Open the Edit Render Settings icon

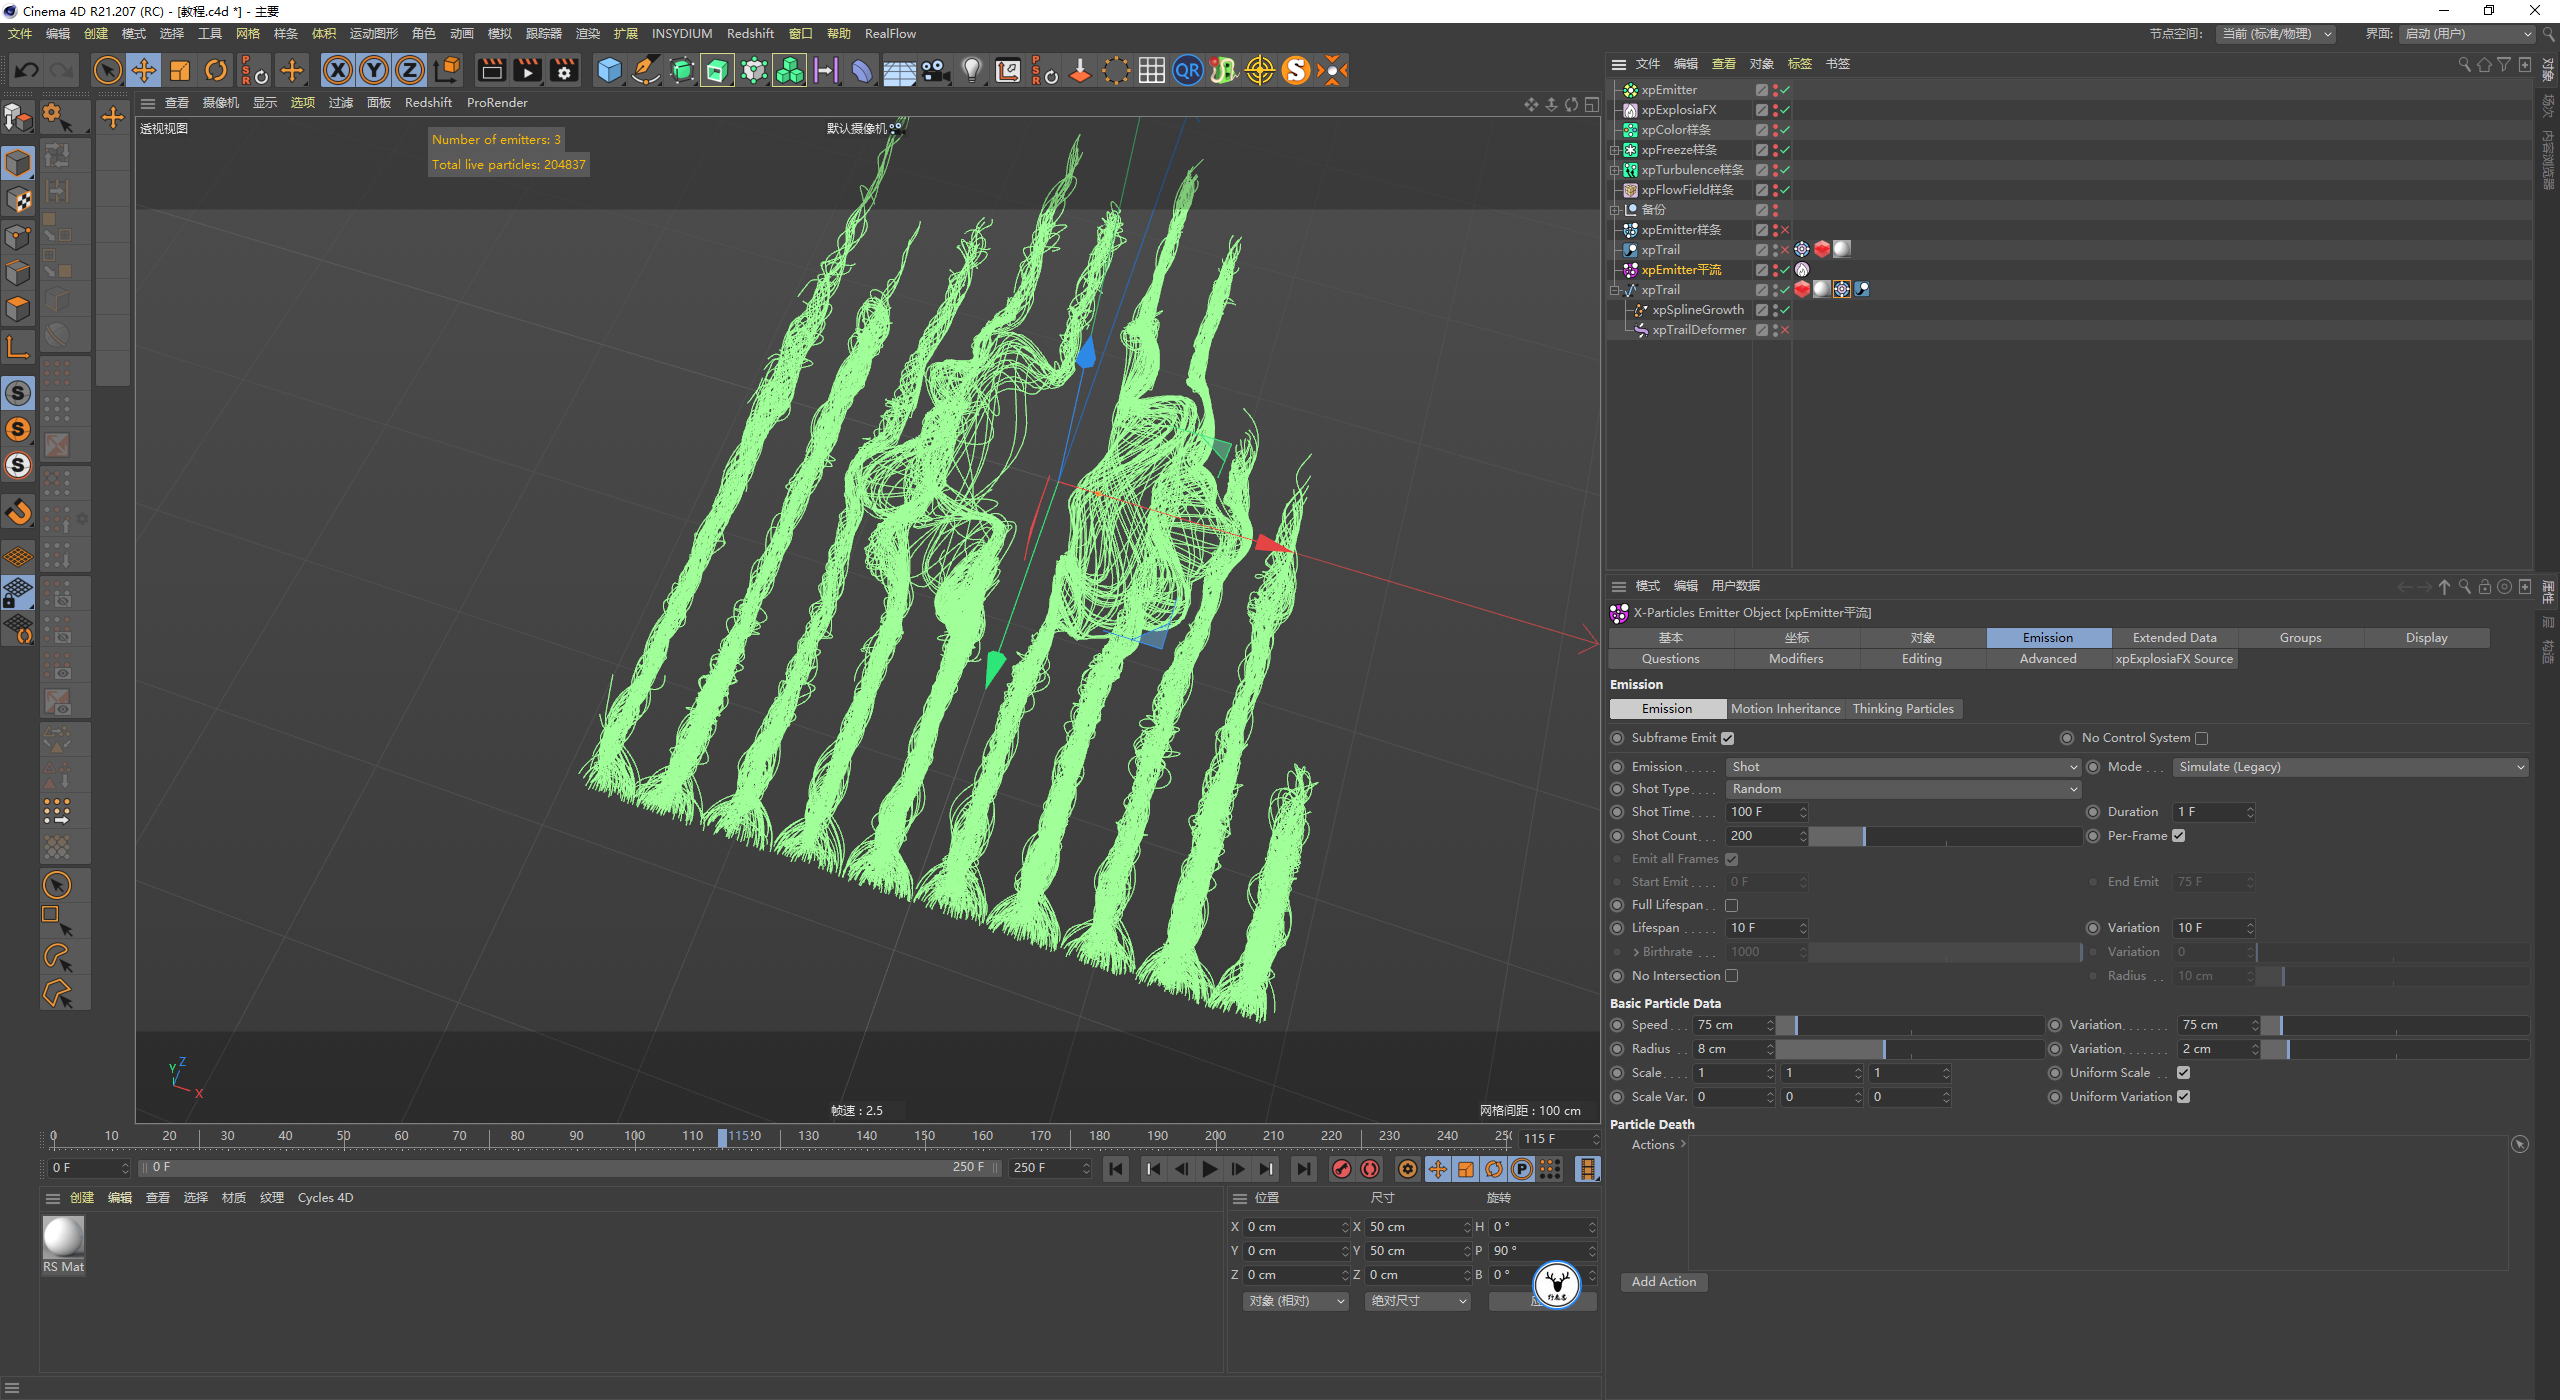[x=565, y=70]
